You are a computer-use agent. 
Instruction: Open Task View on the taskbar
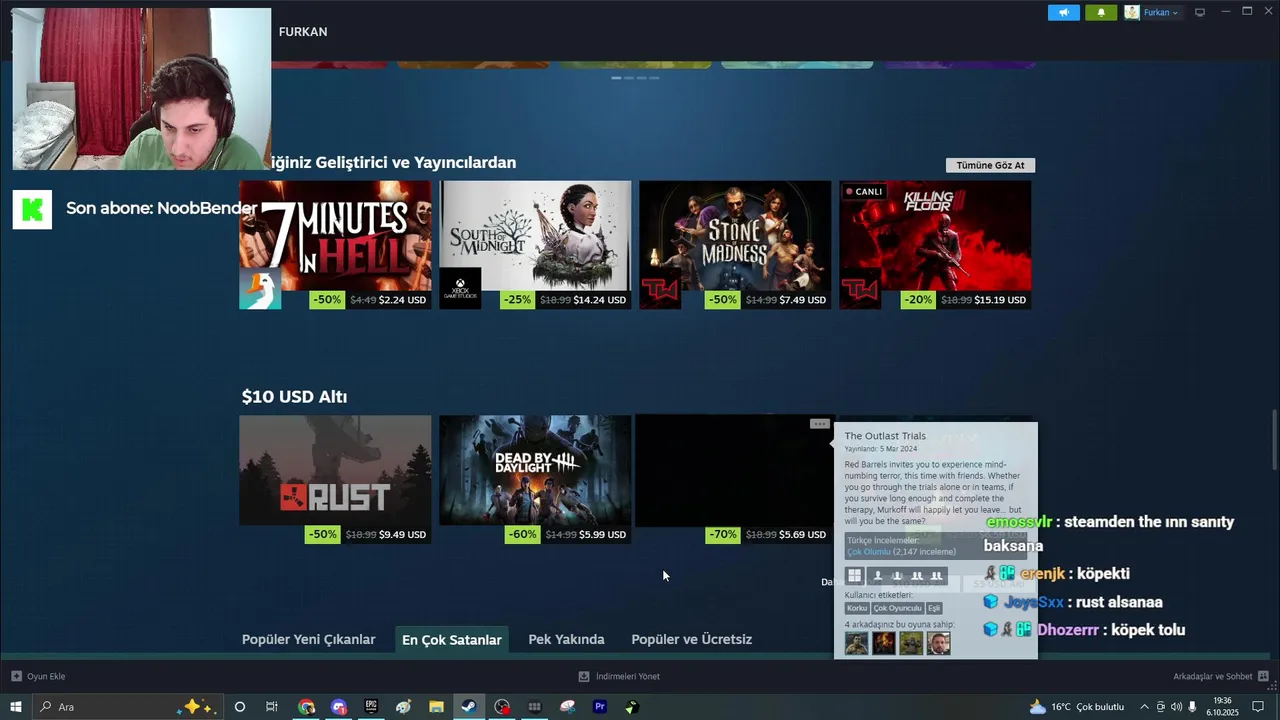272,707
